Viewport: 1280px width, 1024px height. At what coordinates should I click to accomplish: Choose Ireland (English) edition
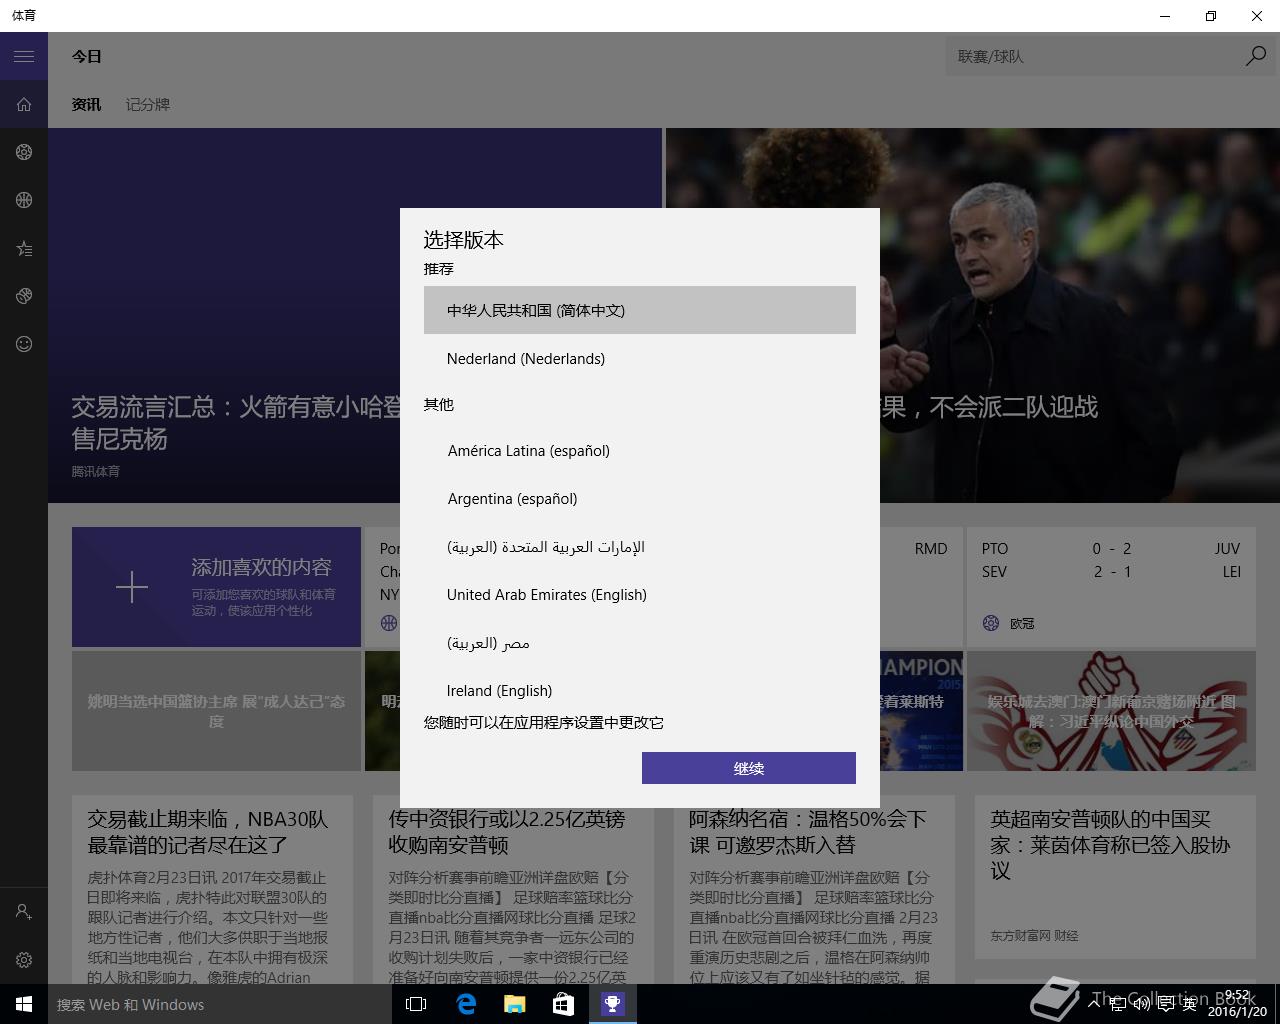pyautogui.click(x=640, y=690)
